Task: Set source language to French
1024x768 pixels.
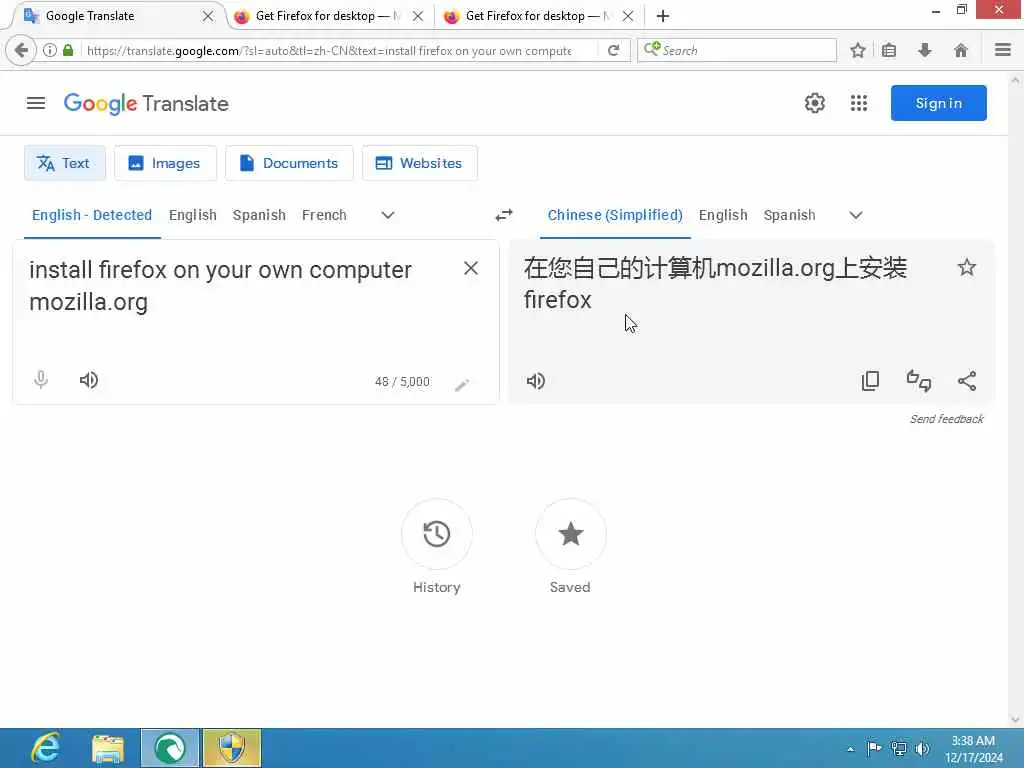Action: point(324,215)
